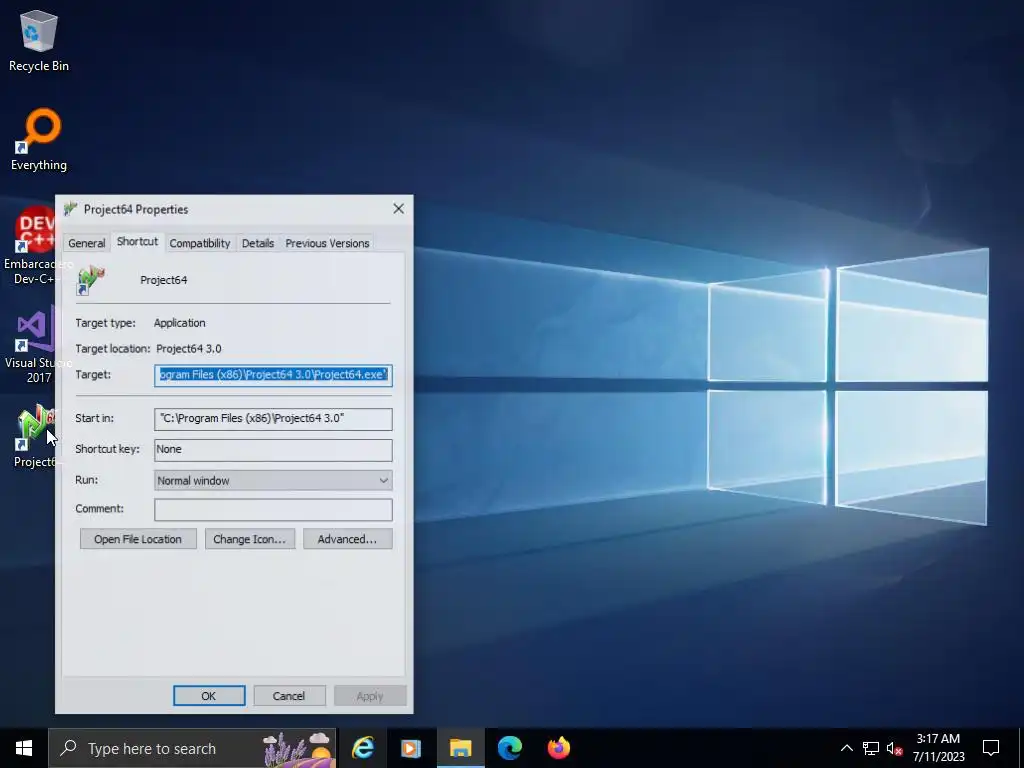Open the Windows Start menu
Image resolution: width=1024 pixels, height=768 pixels.
pyautogui.click(x=24, y=748)
